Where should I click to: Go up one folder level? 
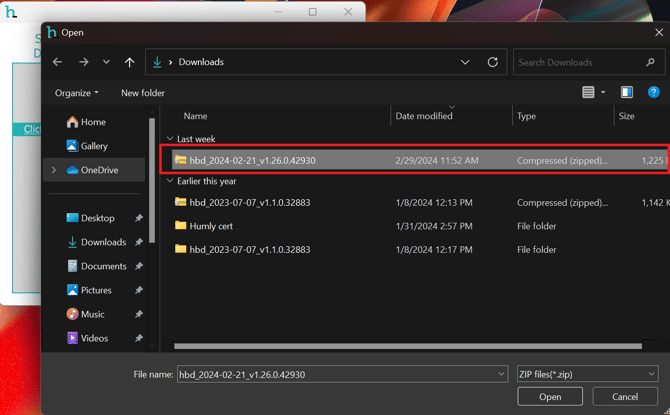click(130, 62)
